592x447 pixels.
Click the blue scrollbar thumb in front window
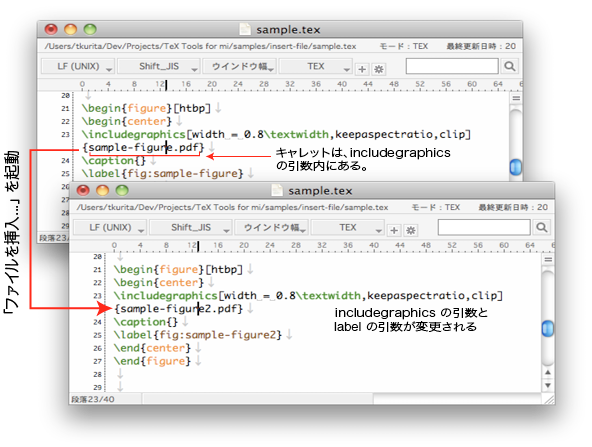[548, 328]
